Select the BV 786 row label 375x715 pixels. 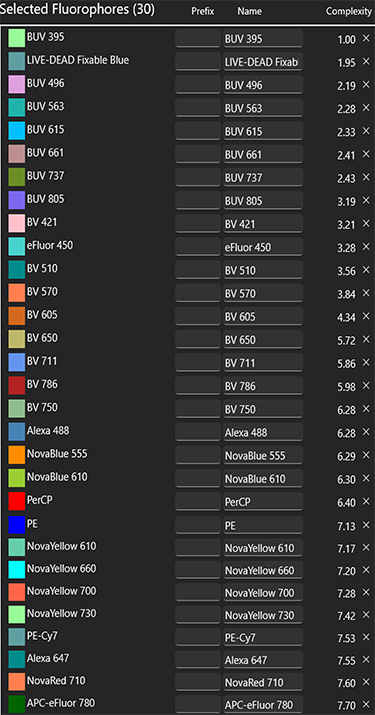[x=42, y=384]
